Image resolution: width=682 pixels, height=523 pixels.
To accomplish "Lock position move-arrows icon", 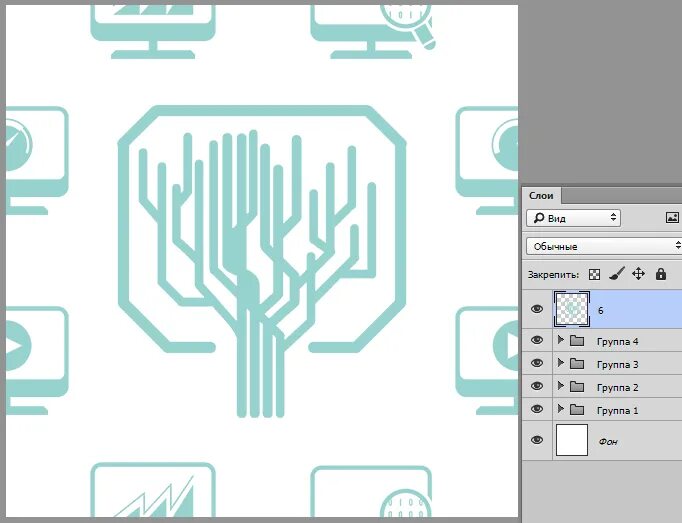I will [x=638, y=274].
